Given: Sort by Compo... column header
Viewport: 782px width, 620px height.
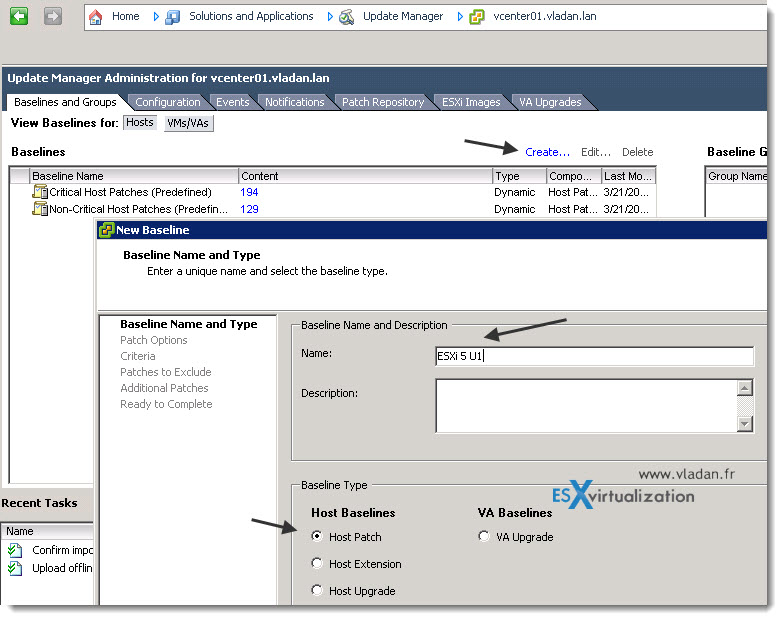Looking at the screenshot, I should (x=574, y=176).
